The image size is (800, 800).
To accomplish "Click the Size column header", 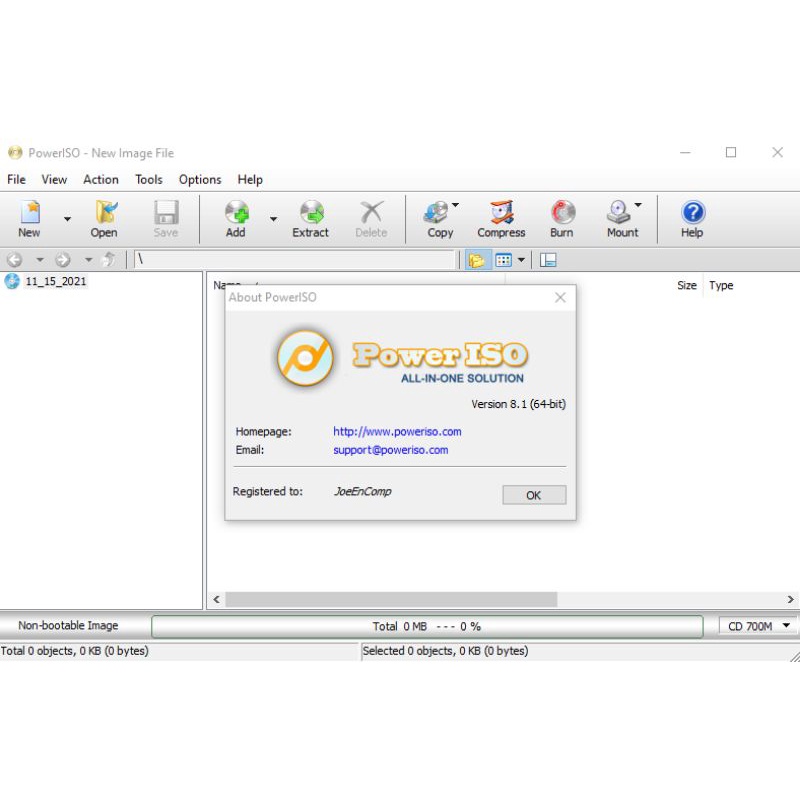I will (687, 286).
